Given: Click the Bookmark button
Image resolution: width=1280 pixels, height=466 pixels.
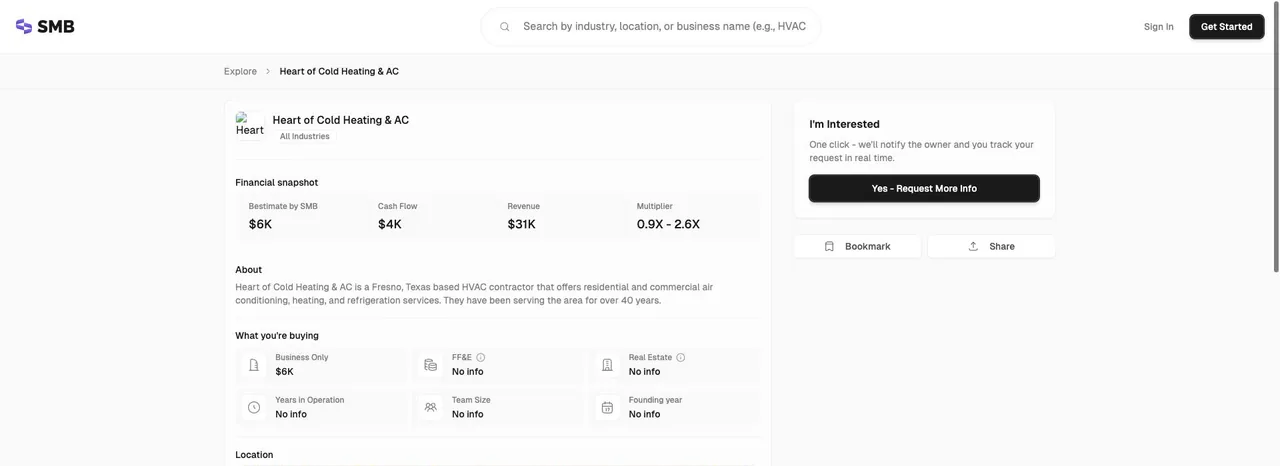Looking at the screenshot, I should coord(857,246).
